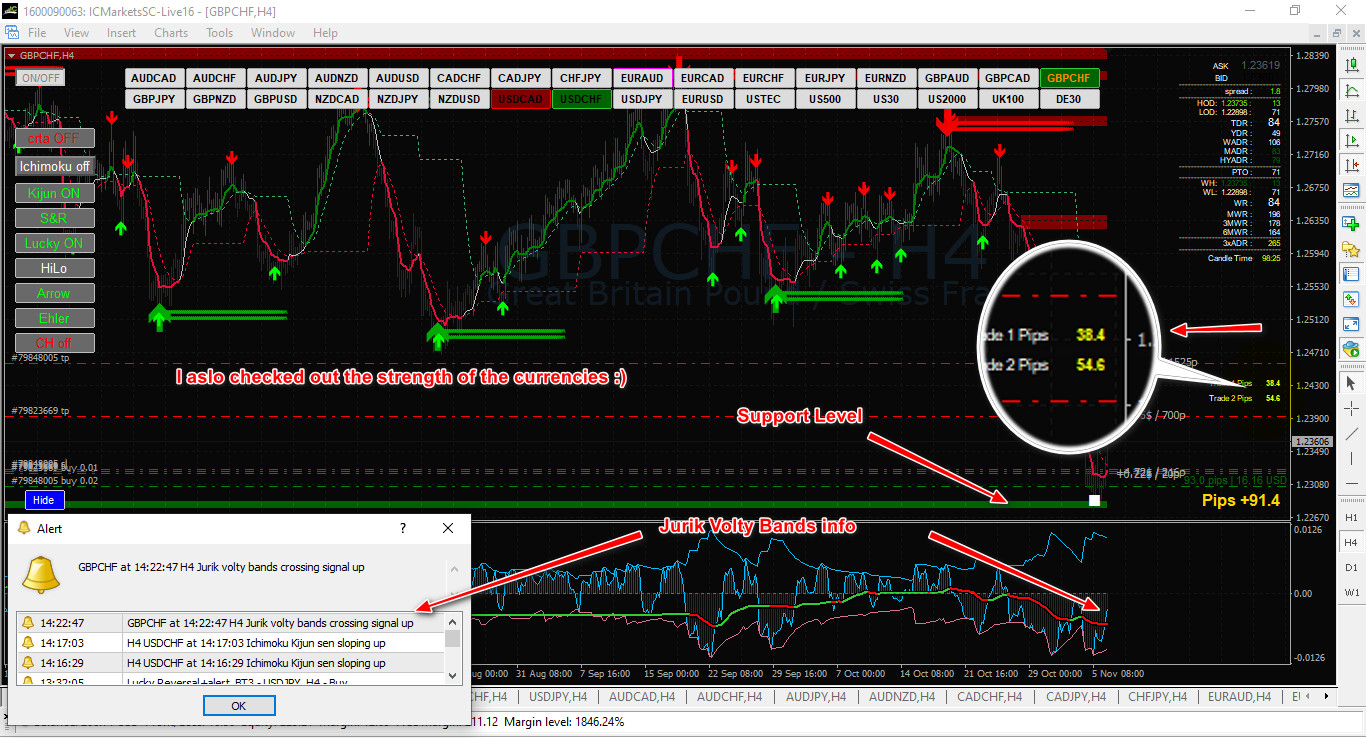Switch chart symbol to GBPJPY
Image resolution: width=1366 pixels, height=738 pixels.
point(153,99)
